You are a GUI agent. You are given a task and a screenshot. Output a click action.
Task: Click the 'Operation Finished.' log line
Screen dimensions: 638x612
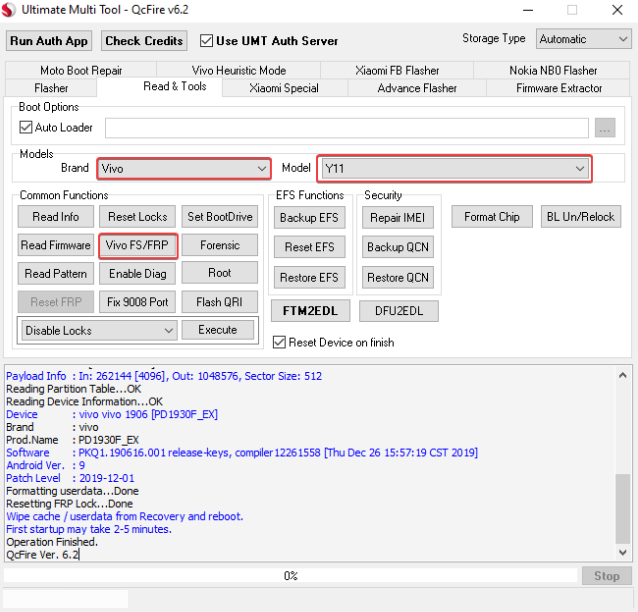[52, 542]
